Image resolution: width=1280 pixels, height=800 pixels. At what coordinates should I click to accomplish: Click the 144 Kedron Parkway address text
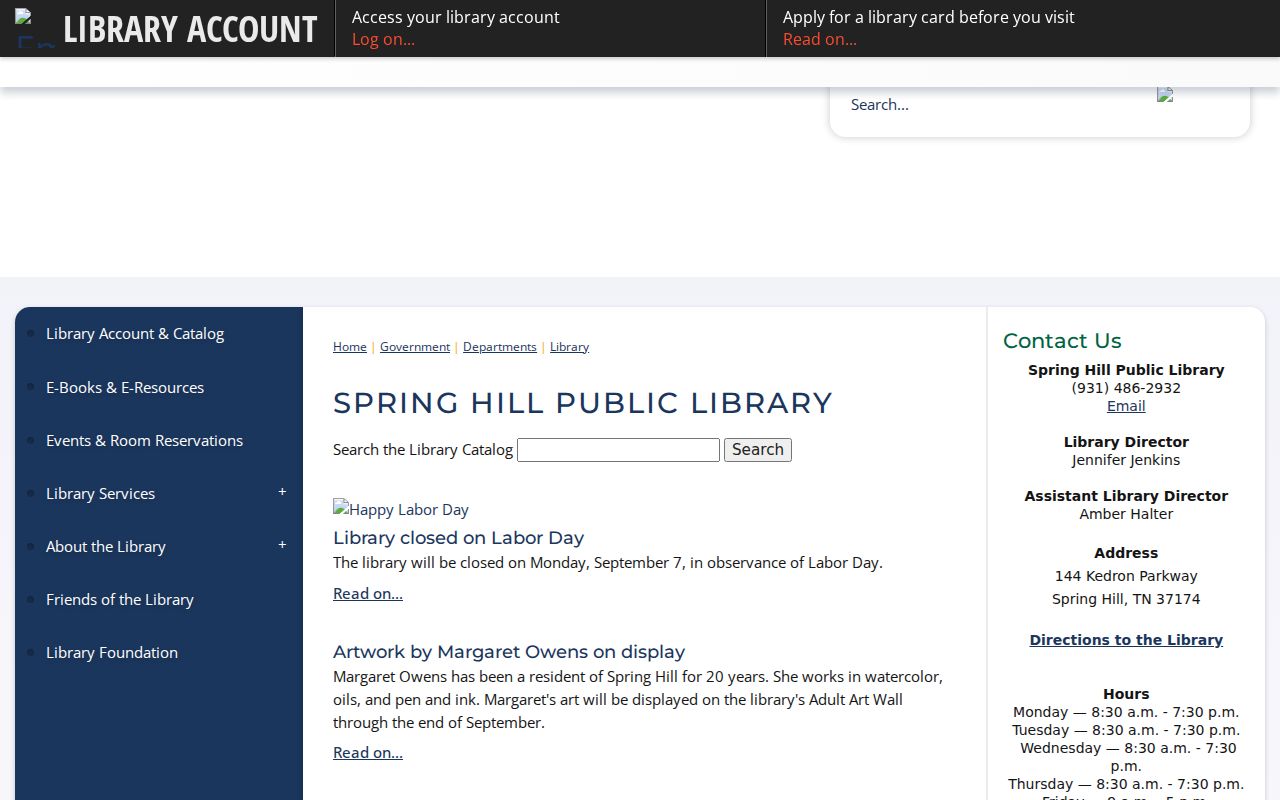click(x=1126, y=576)
